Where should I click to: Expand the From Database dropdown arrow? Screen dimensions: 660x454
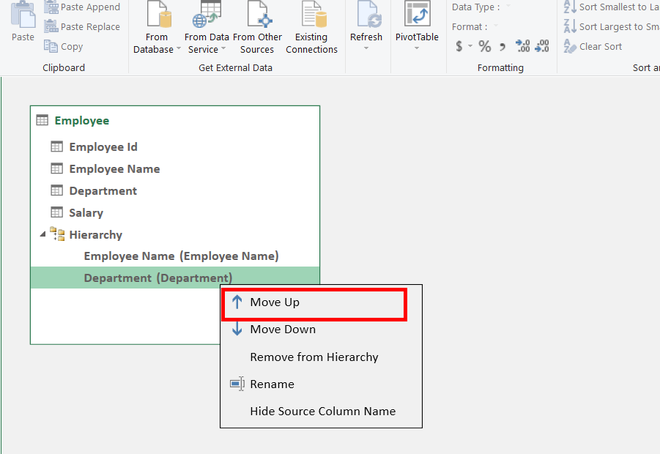(178, 49)
